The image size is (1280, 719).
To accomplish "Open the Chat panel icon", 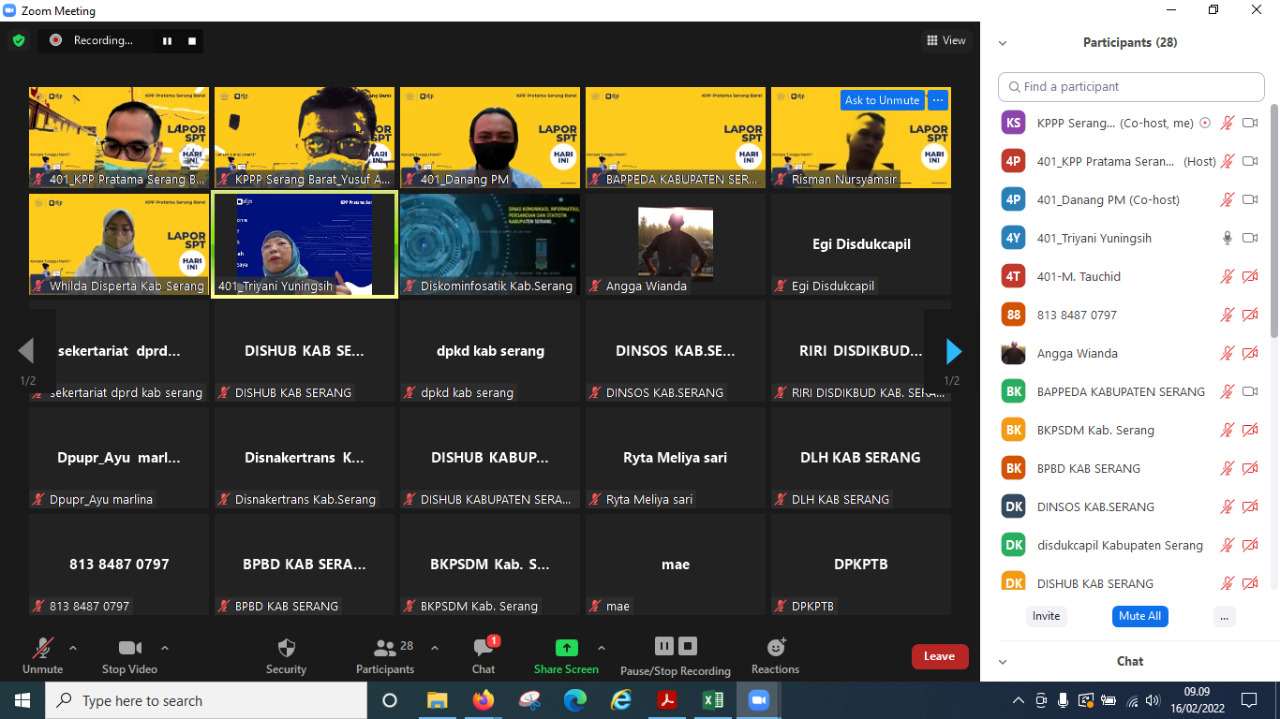I will 483,648.
